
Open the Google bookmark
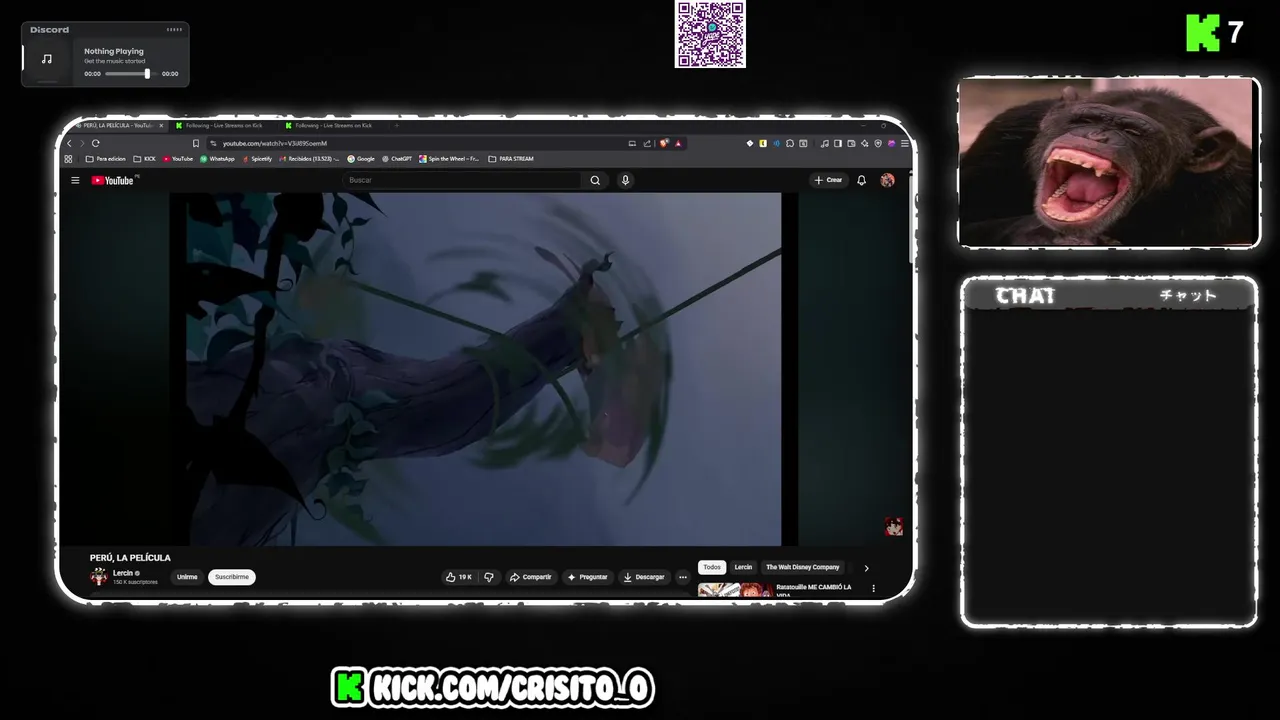pos(361,158)
